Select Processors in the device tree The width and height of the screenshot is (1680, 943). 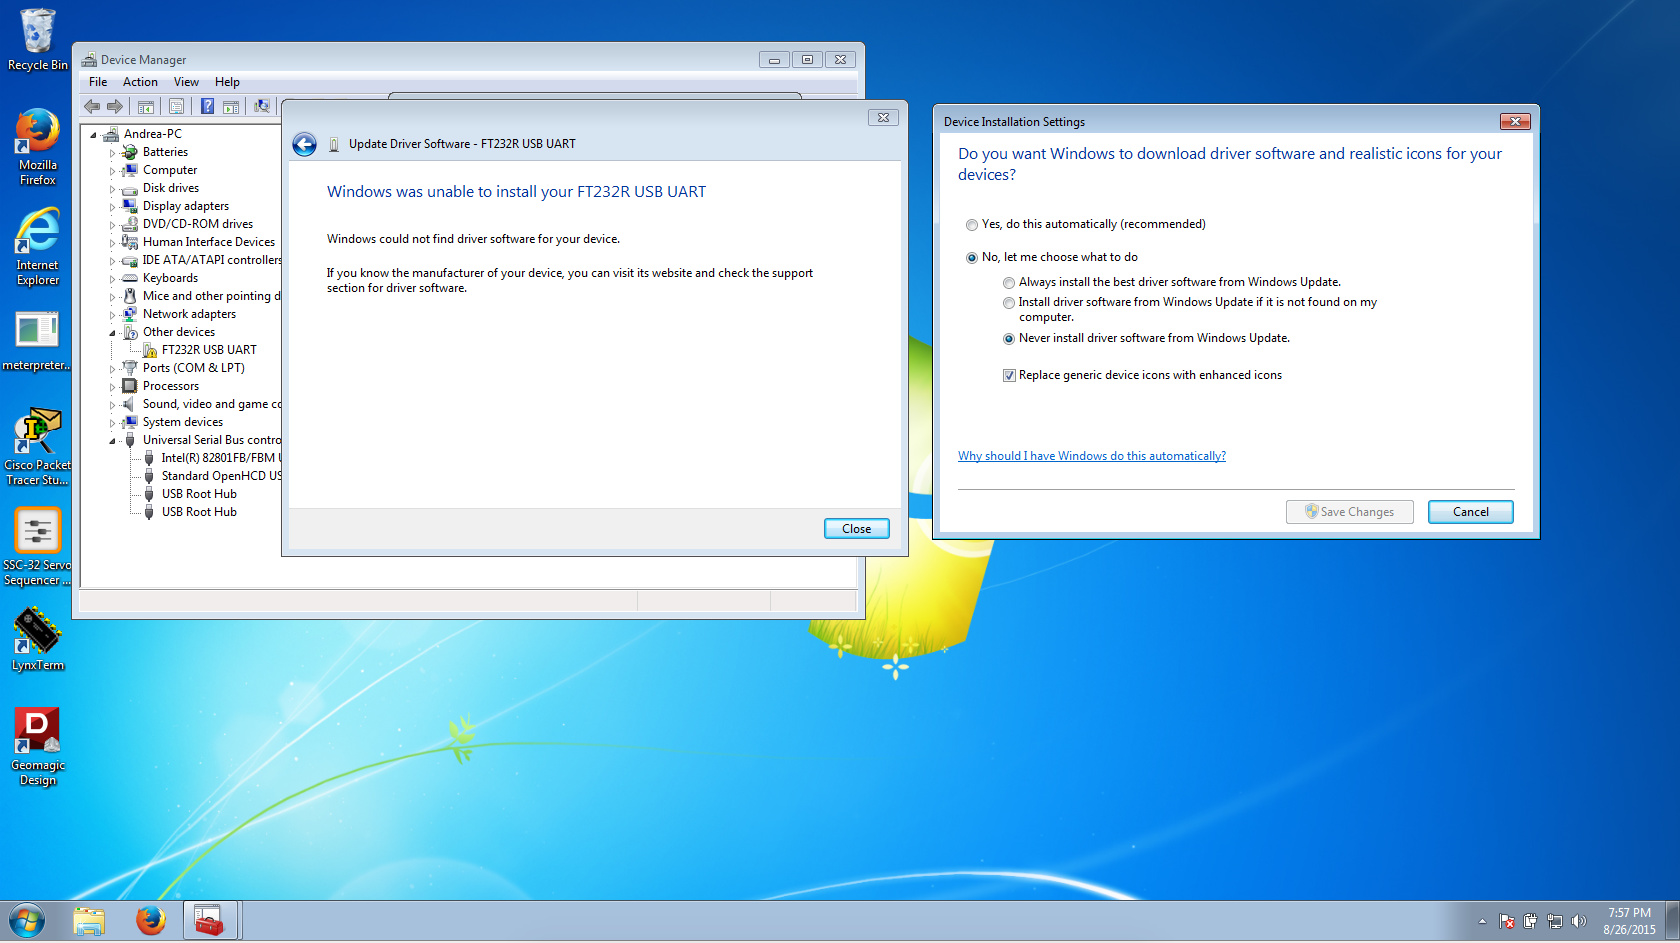coord(171,386)
